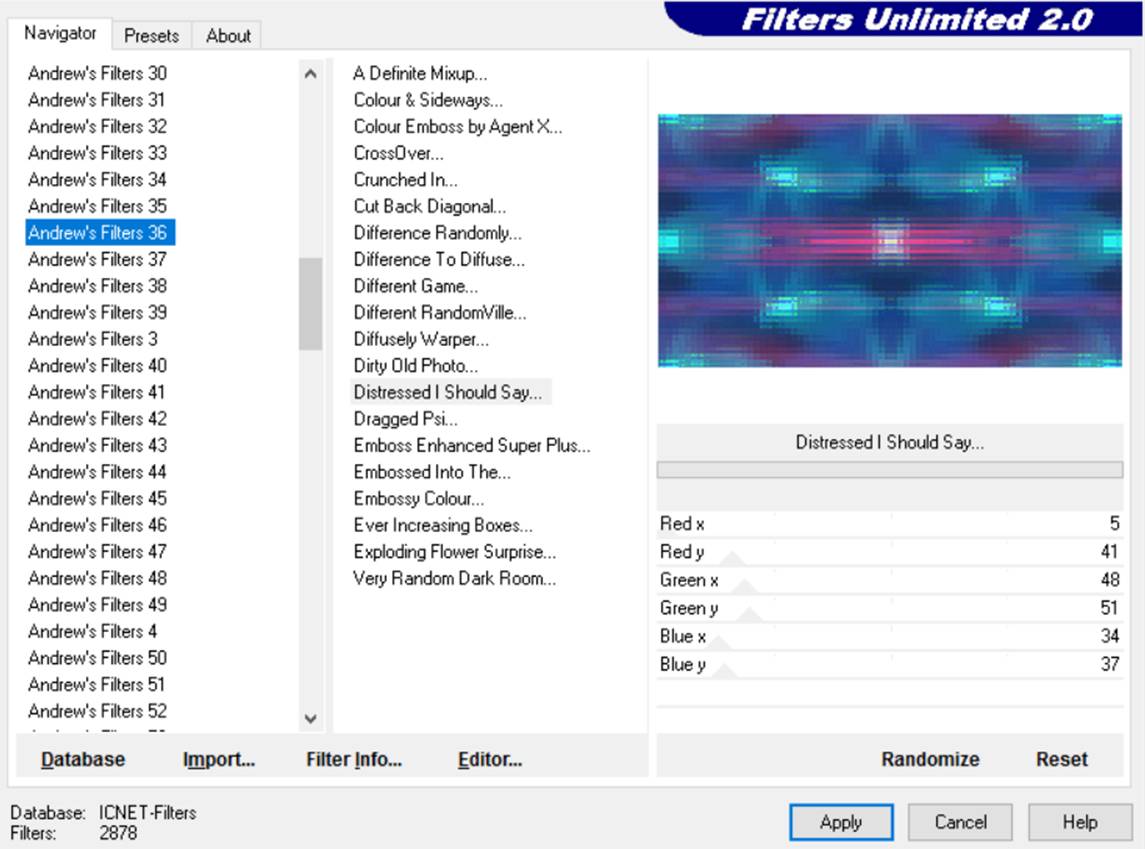
Task: Open the About tab
Action: click(x=228, y=35)
